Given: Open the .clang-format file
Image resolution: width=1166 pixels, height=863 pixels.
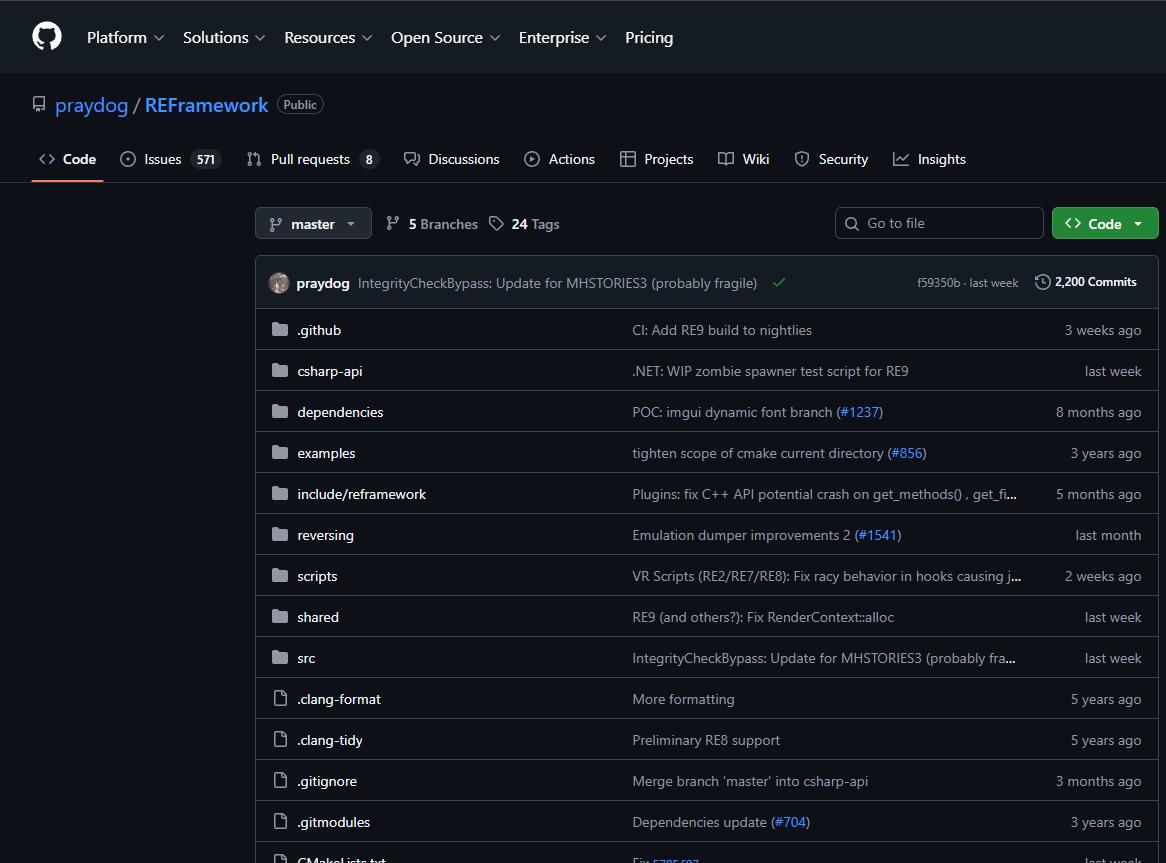Looking at the screenshot, I should (x=339, y=699).
